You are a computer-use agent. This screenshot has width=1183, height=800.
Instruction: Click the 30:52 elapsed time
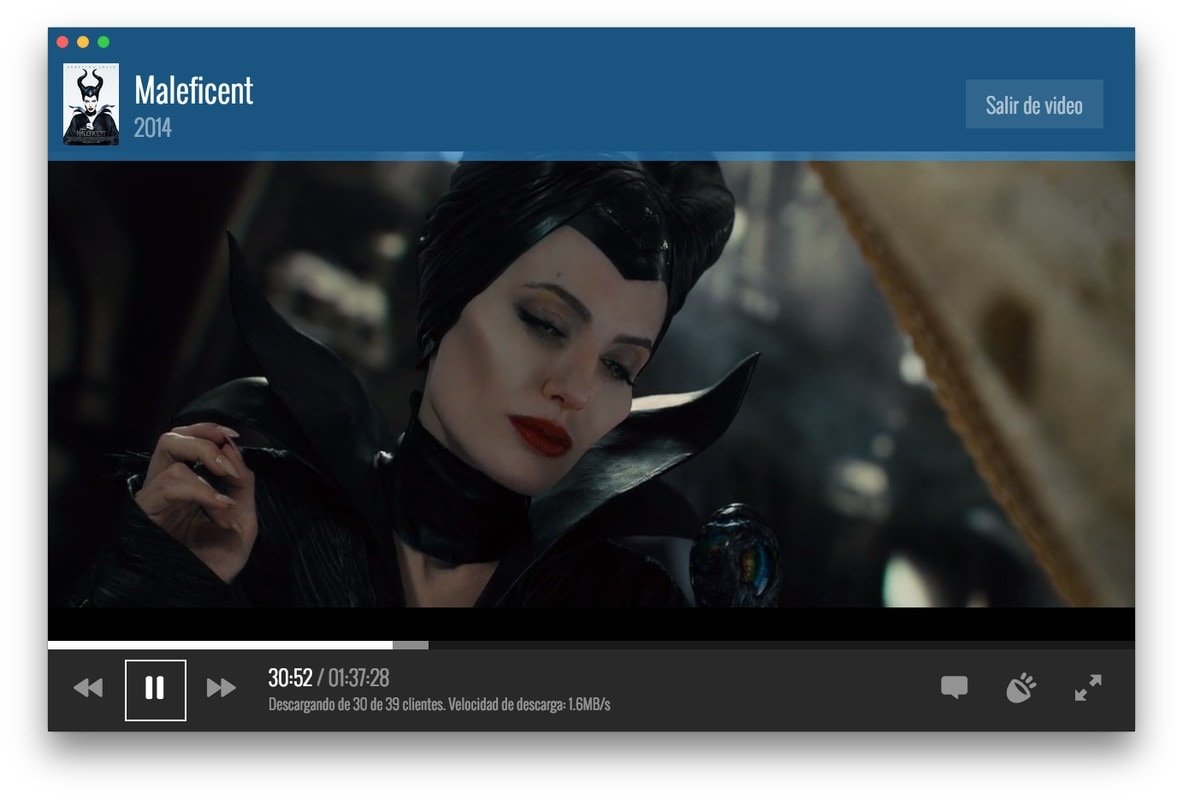tap(290, 678)
